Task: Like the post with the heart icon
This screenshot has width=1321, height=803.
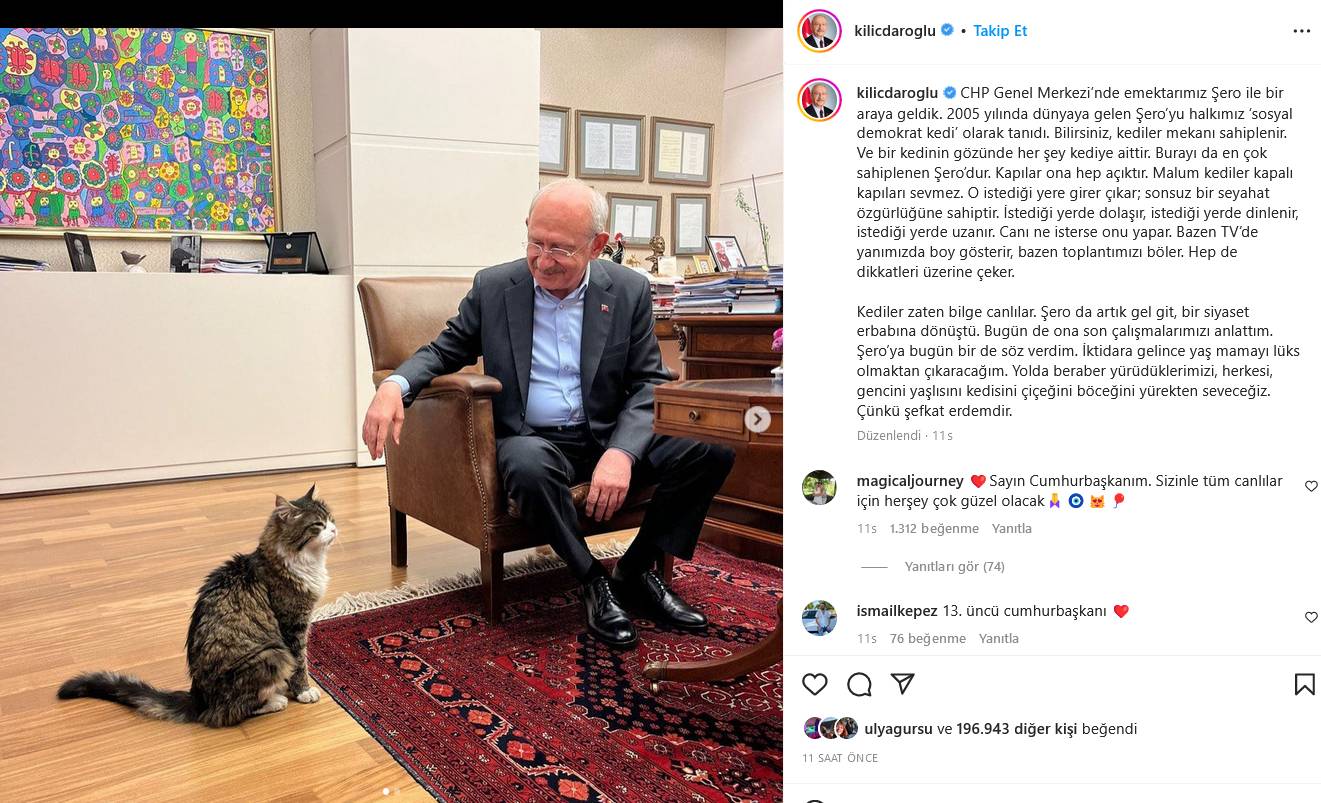Action: [815, 684]
